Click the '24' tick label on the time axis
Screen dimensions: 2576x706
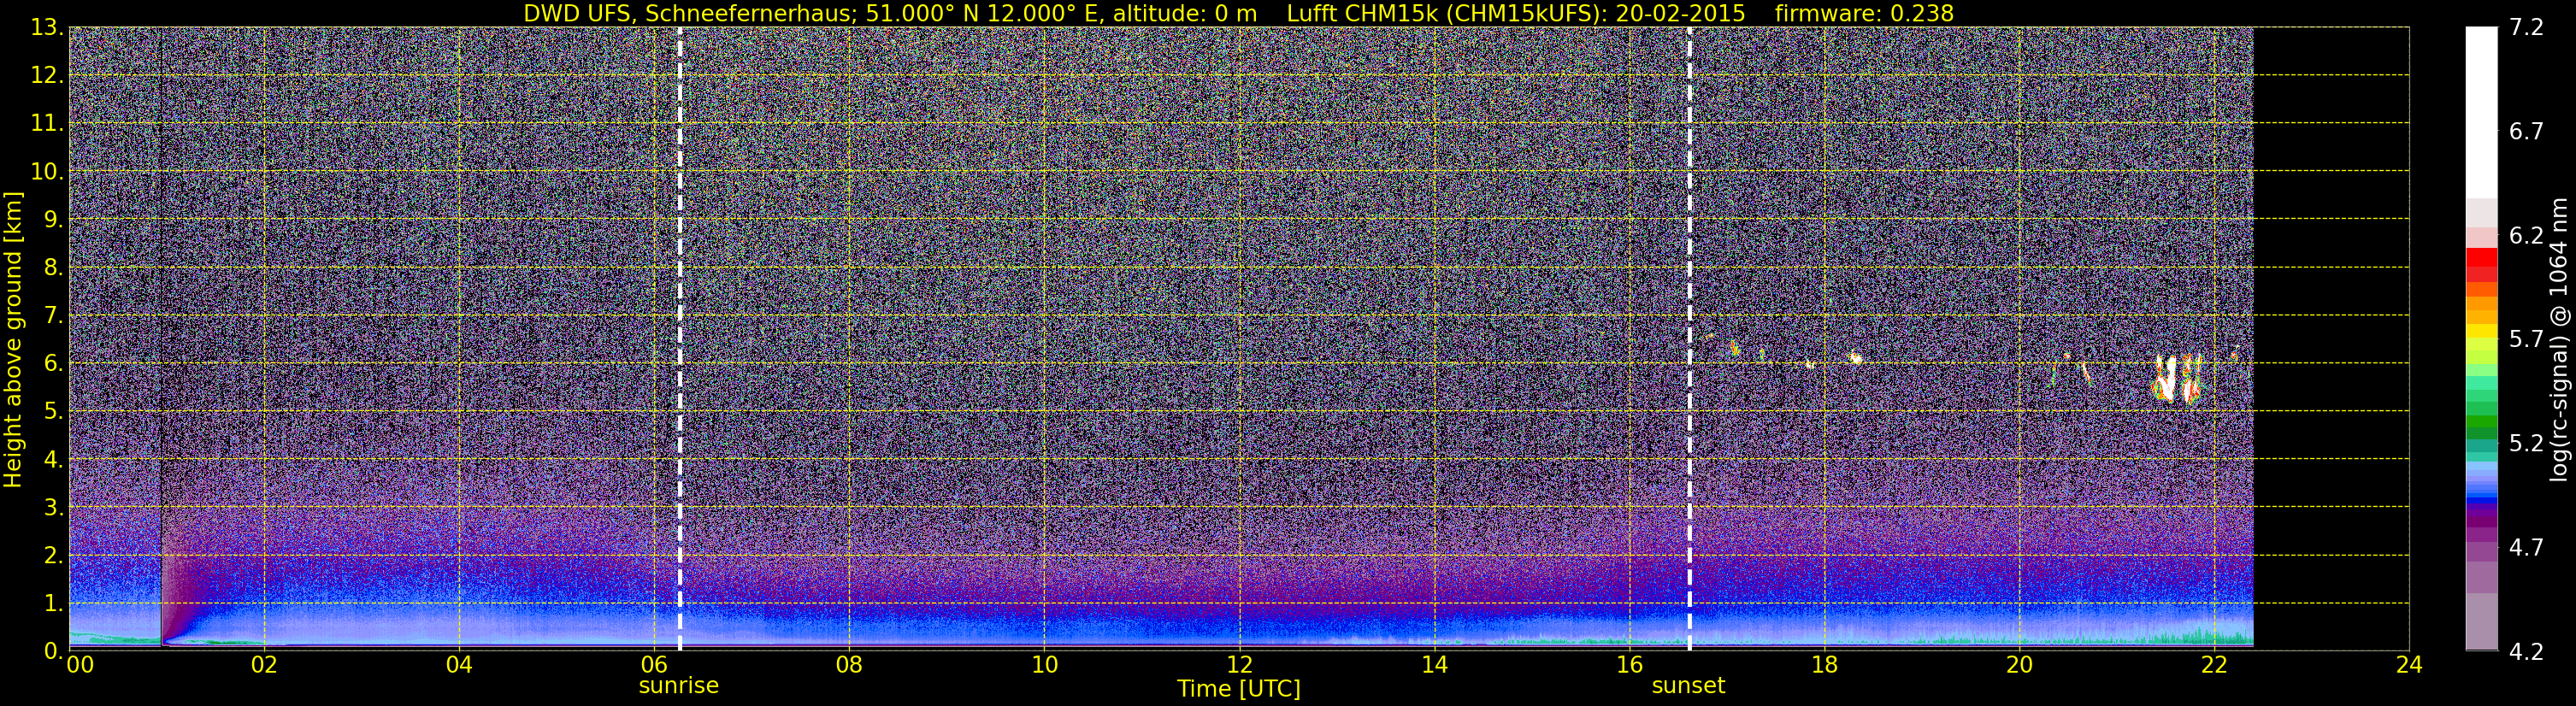[2409, 666]
